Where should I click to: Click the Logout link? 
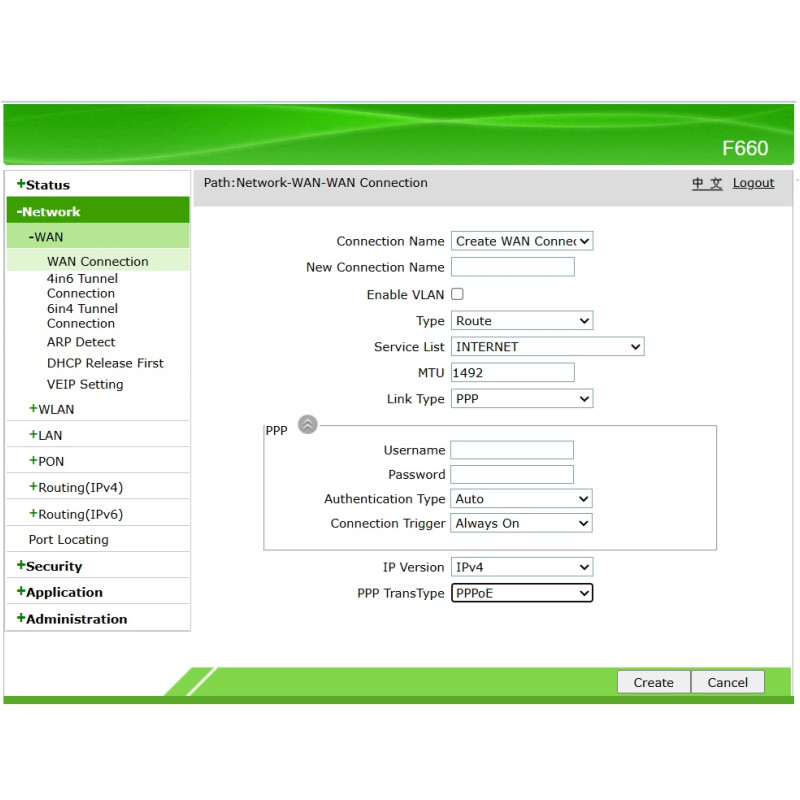coord(753,183)
